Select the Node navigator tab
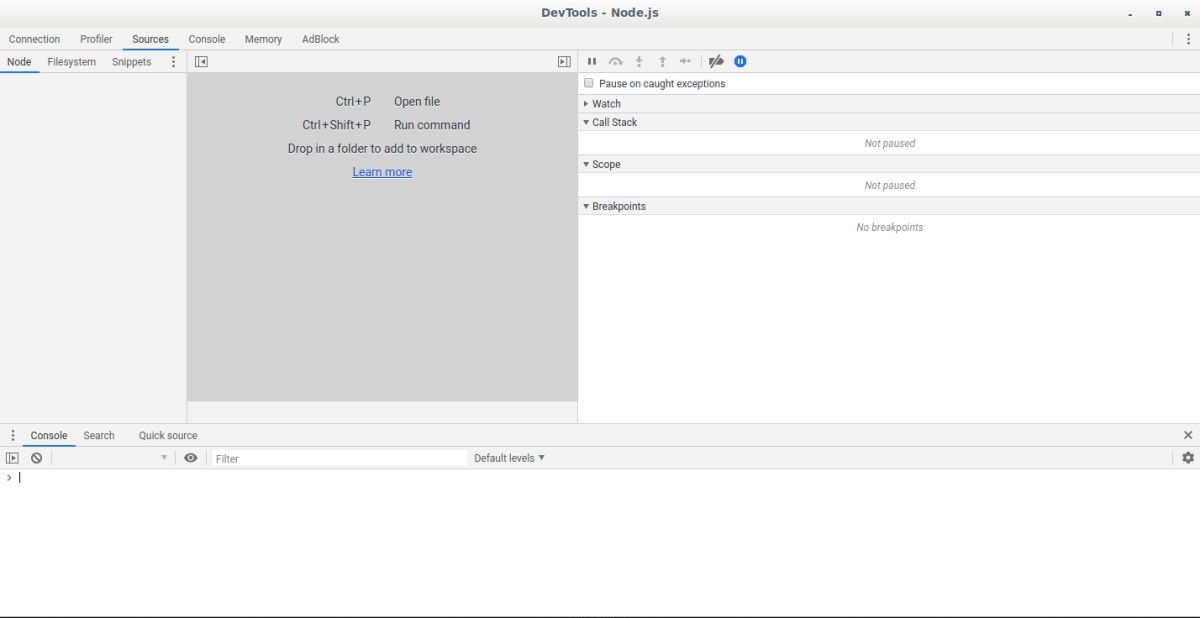Viewport: 1200px width, 618px height. click(19, 61)
